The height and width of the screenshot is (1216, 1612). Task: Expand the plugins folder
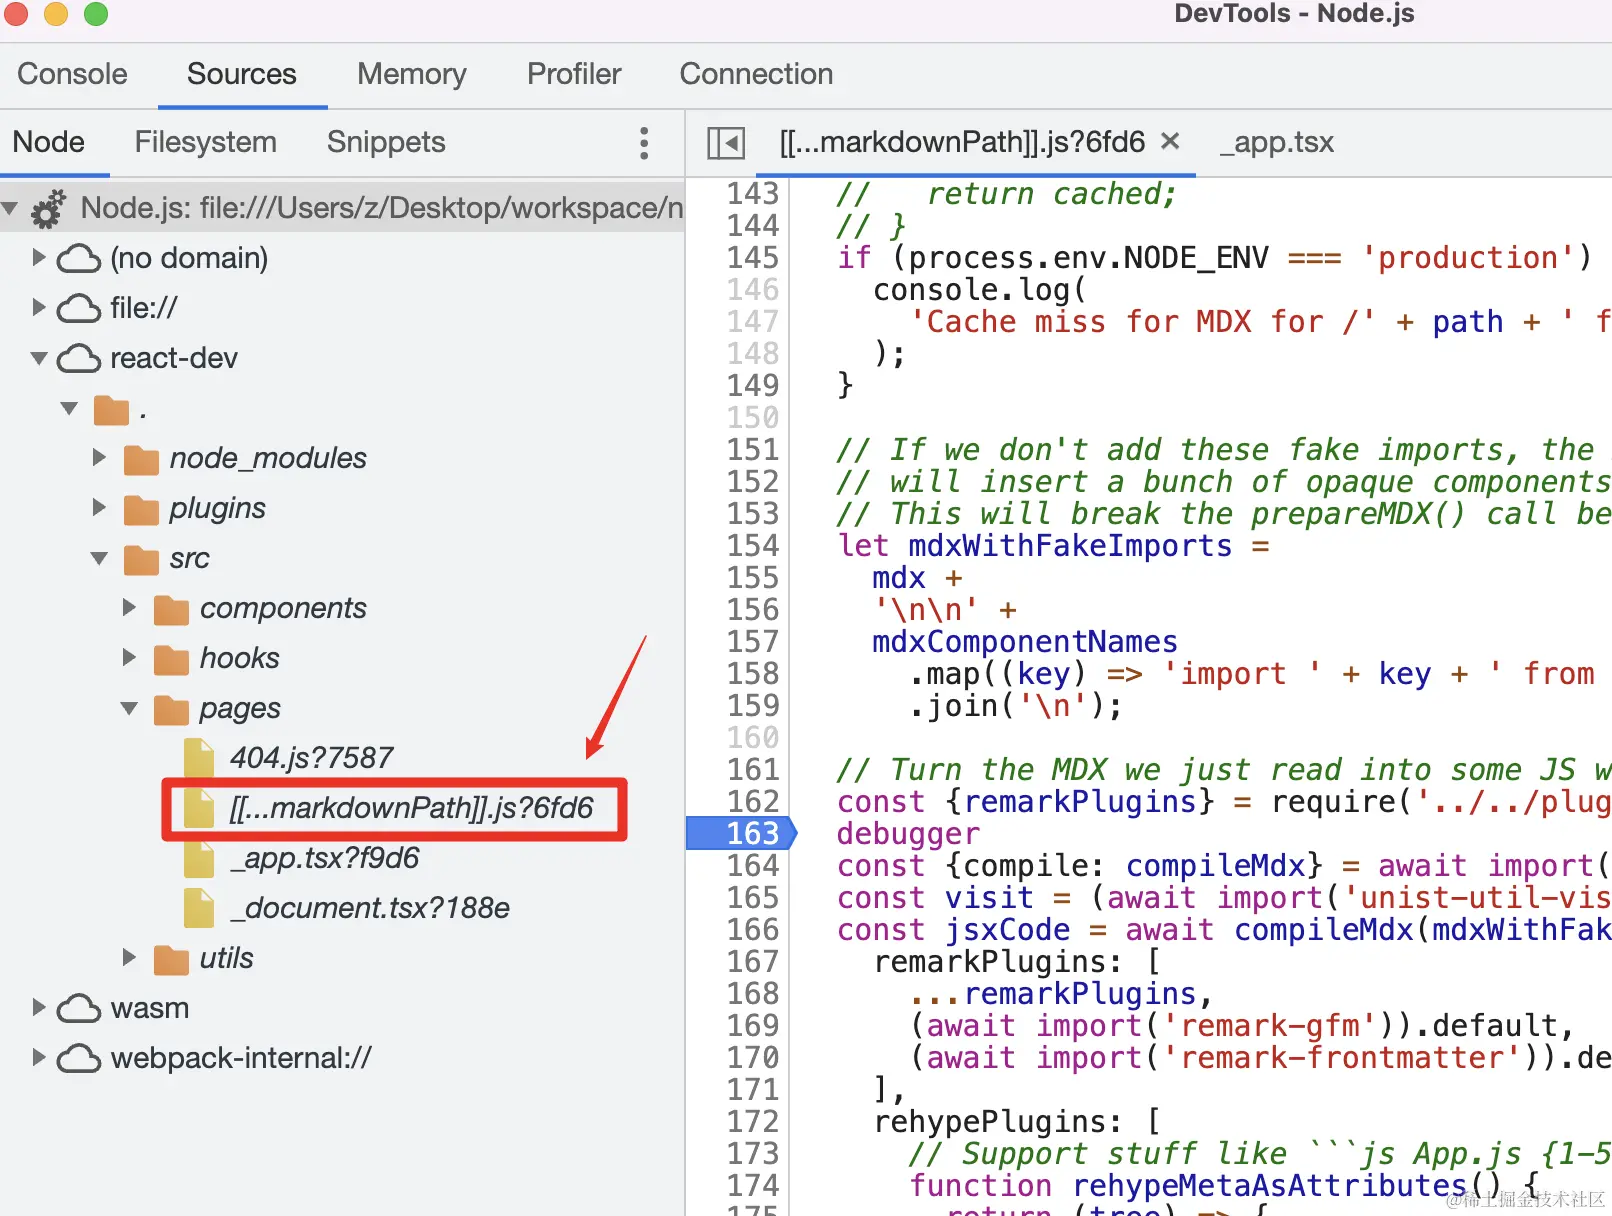pyautogui.click(x=99, y=507)
